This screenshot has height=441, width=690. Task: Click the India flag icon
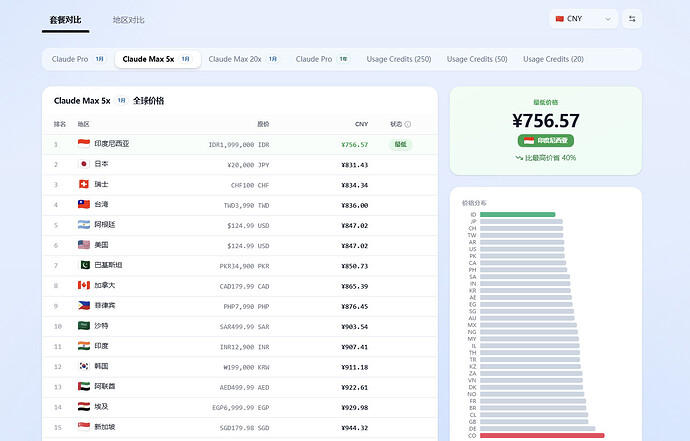coord(84,346)
